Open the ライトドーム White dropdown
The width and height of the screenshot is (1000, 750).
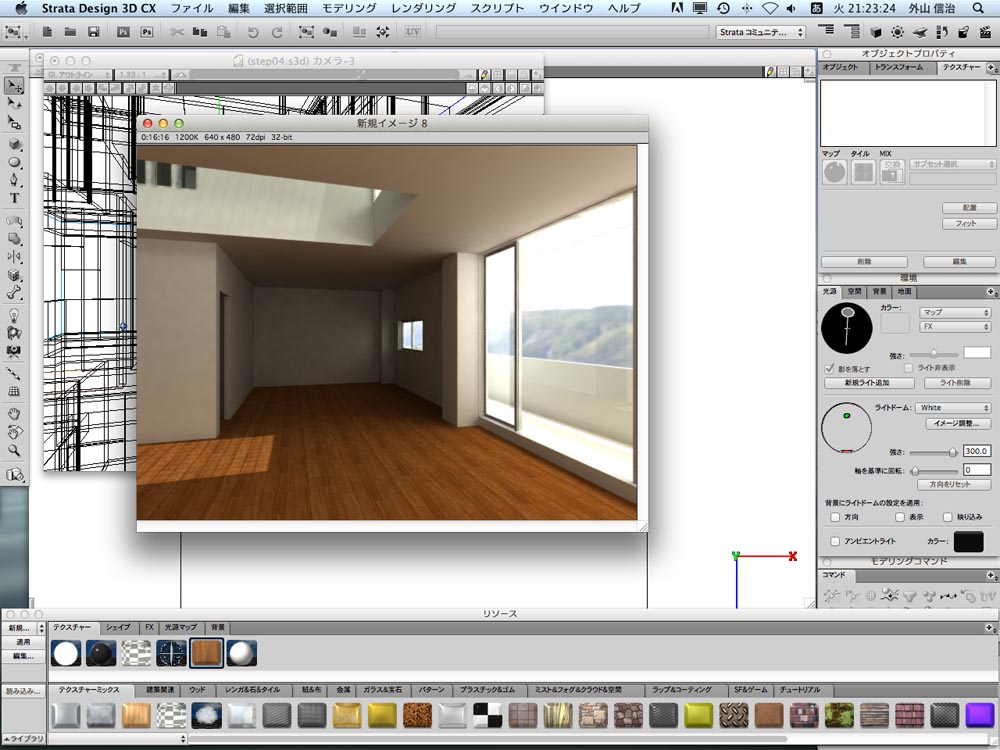coord(953,408)
